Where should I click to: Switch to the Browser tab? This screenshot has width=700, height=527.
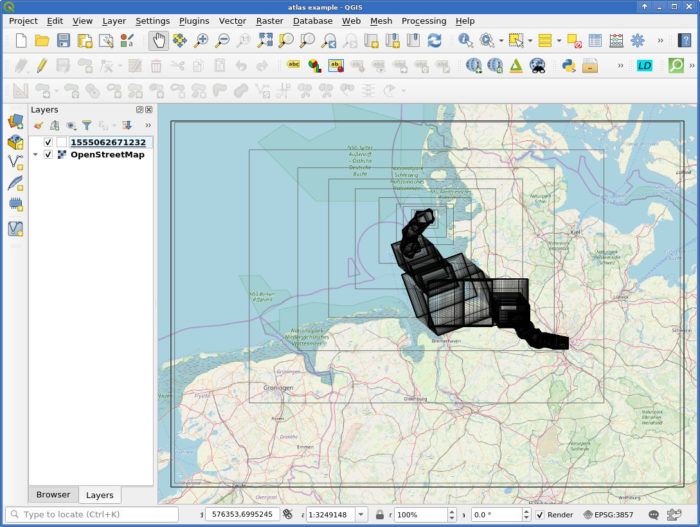tap(53, 495)
